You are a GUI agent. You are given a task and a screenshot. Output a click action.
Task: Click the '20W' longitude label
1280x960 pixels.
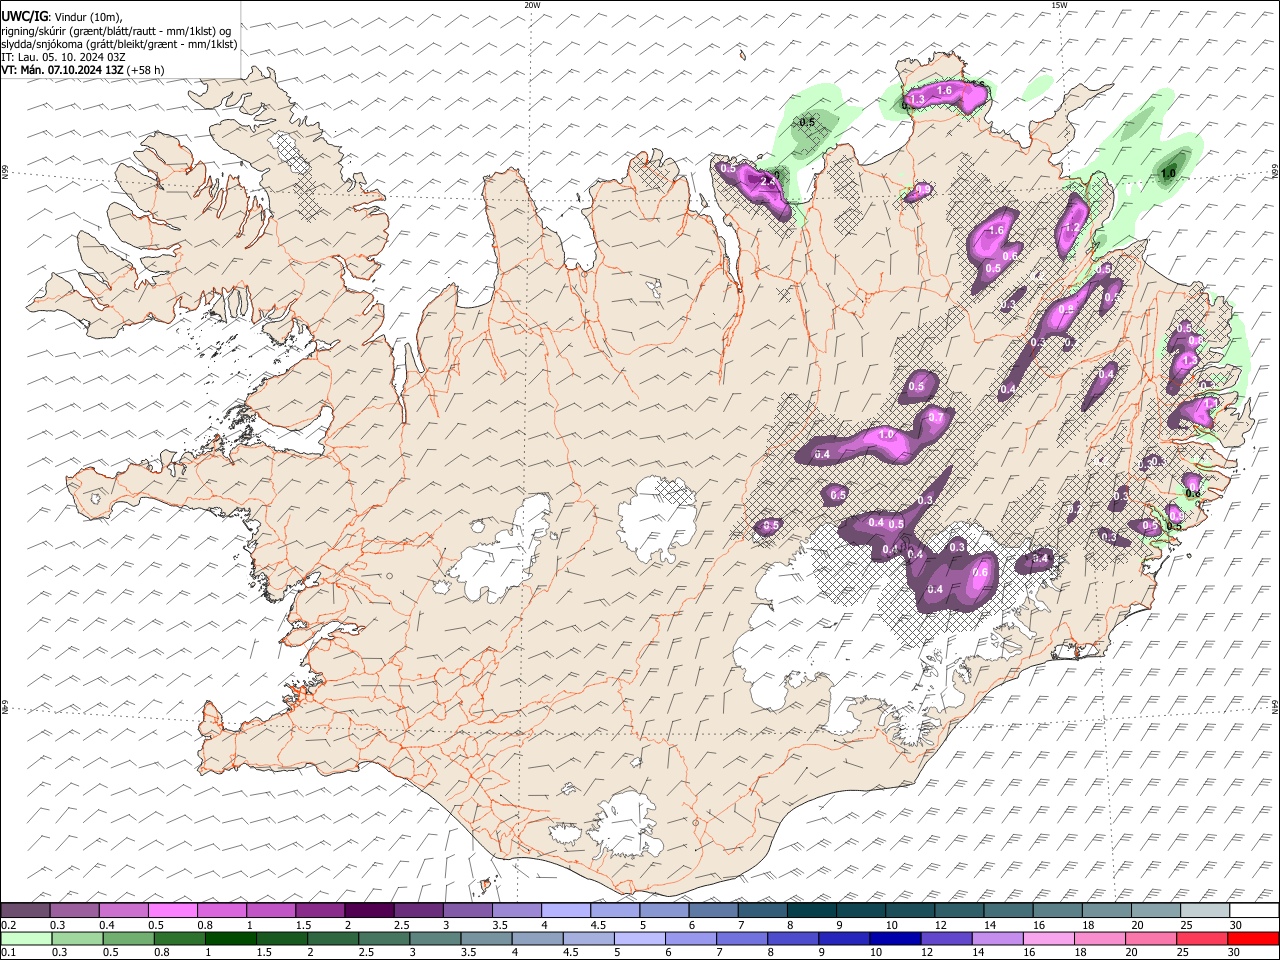[x=532, y=5]
